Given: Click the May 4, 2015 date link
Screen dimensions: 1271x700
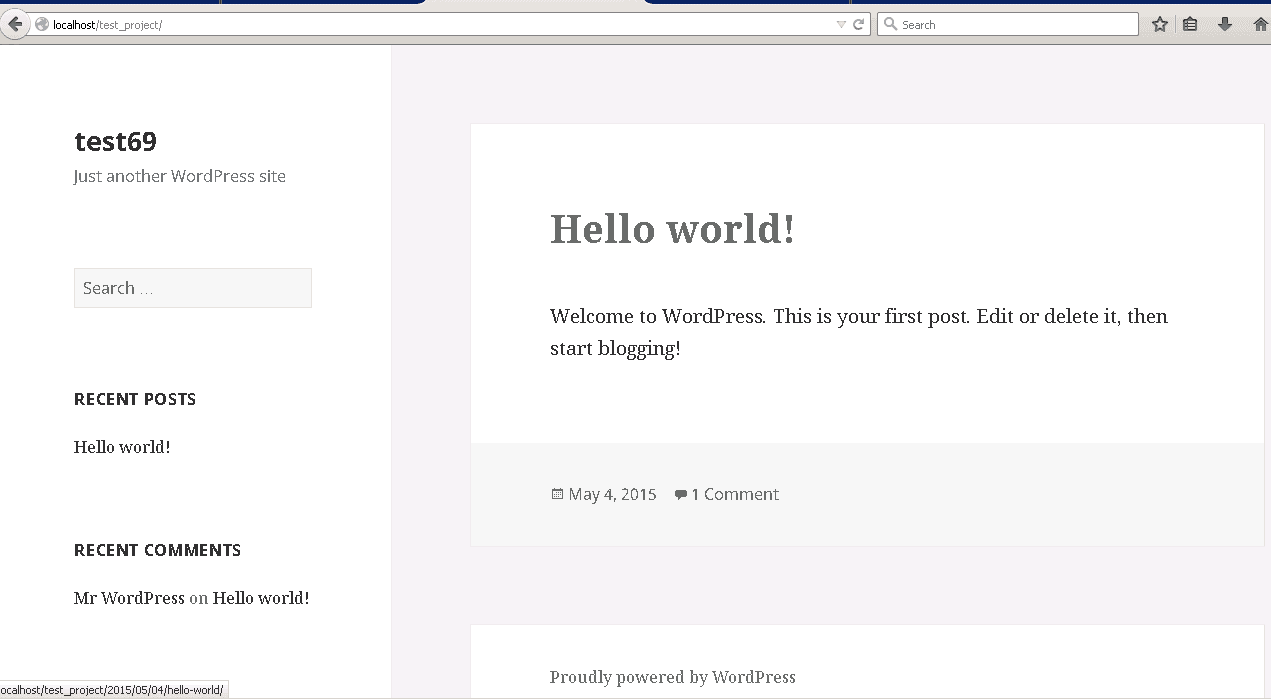Looking at the screenshot, I should coord(612,494).
